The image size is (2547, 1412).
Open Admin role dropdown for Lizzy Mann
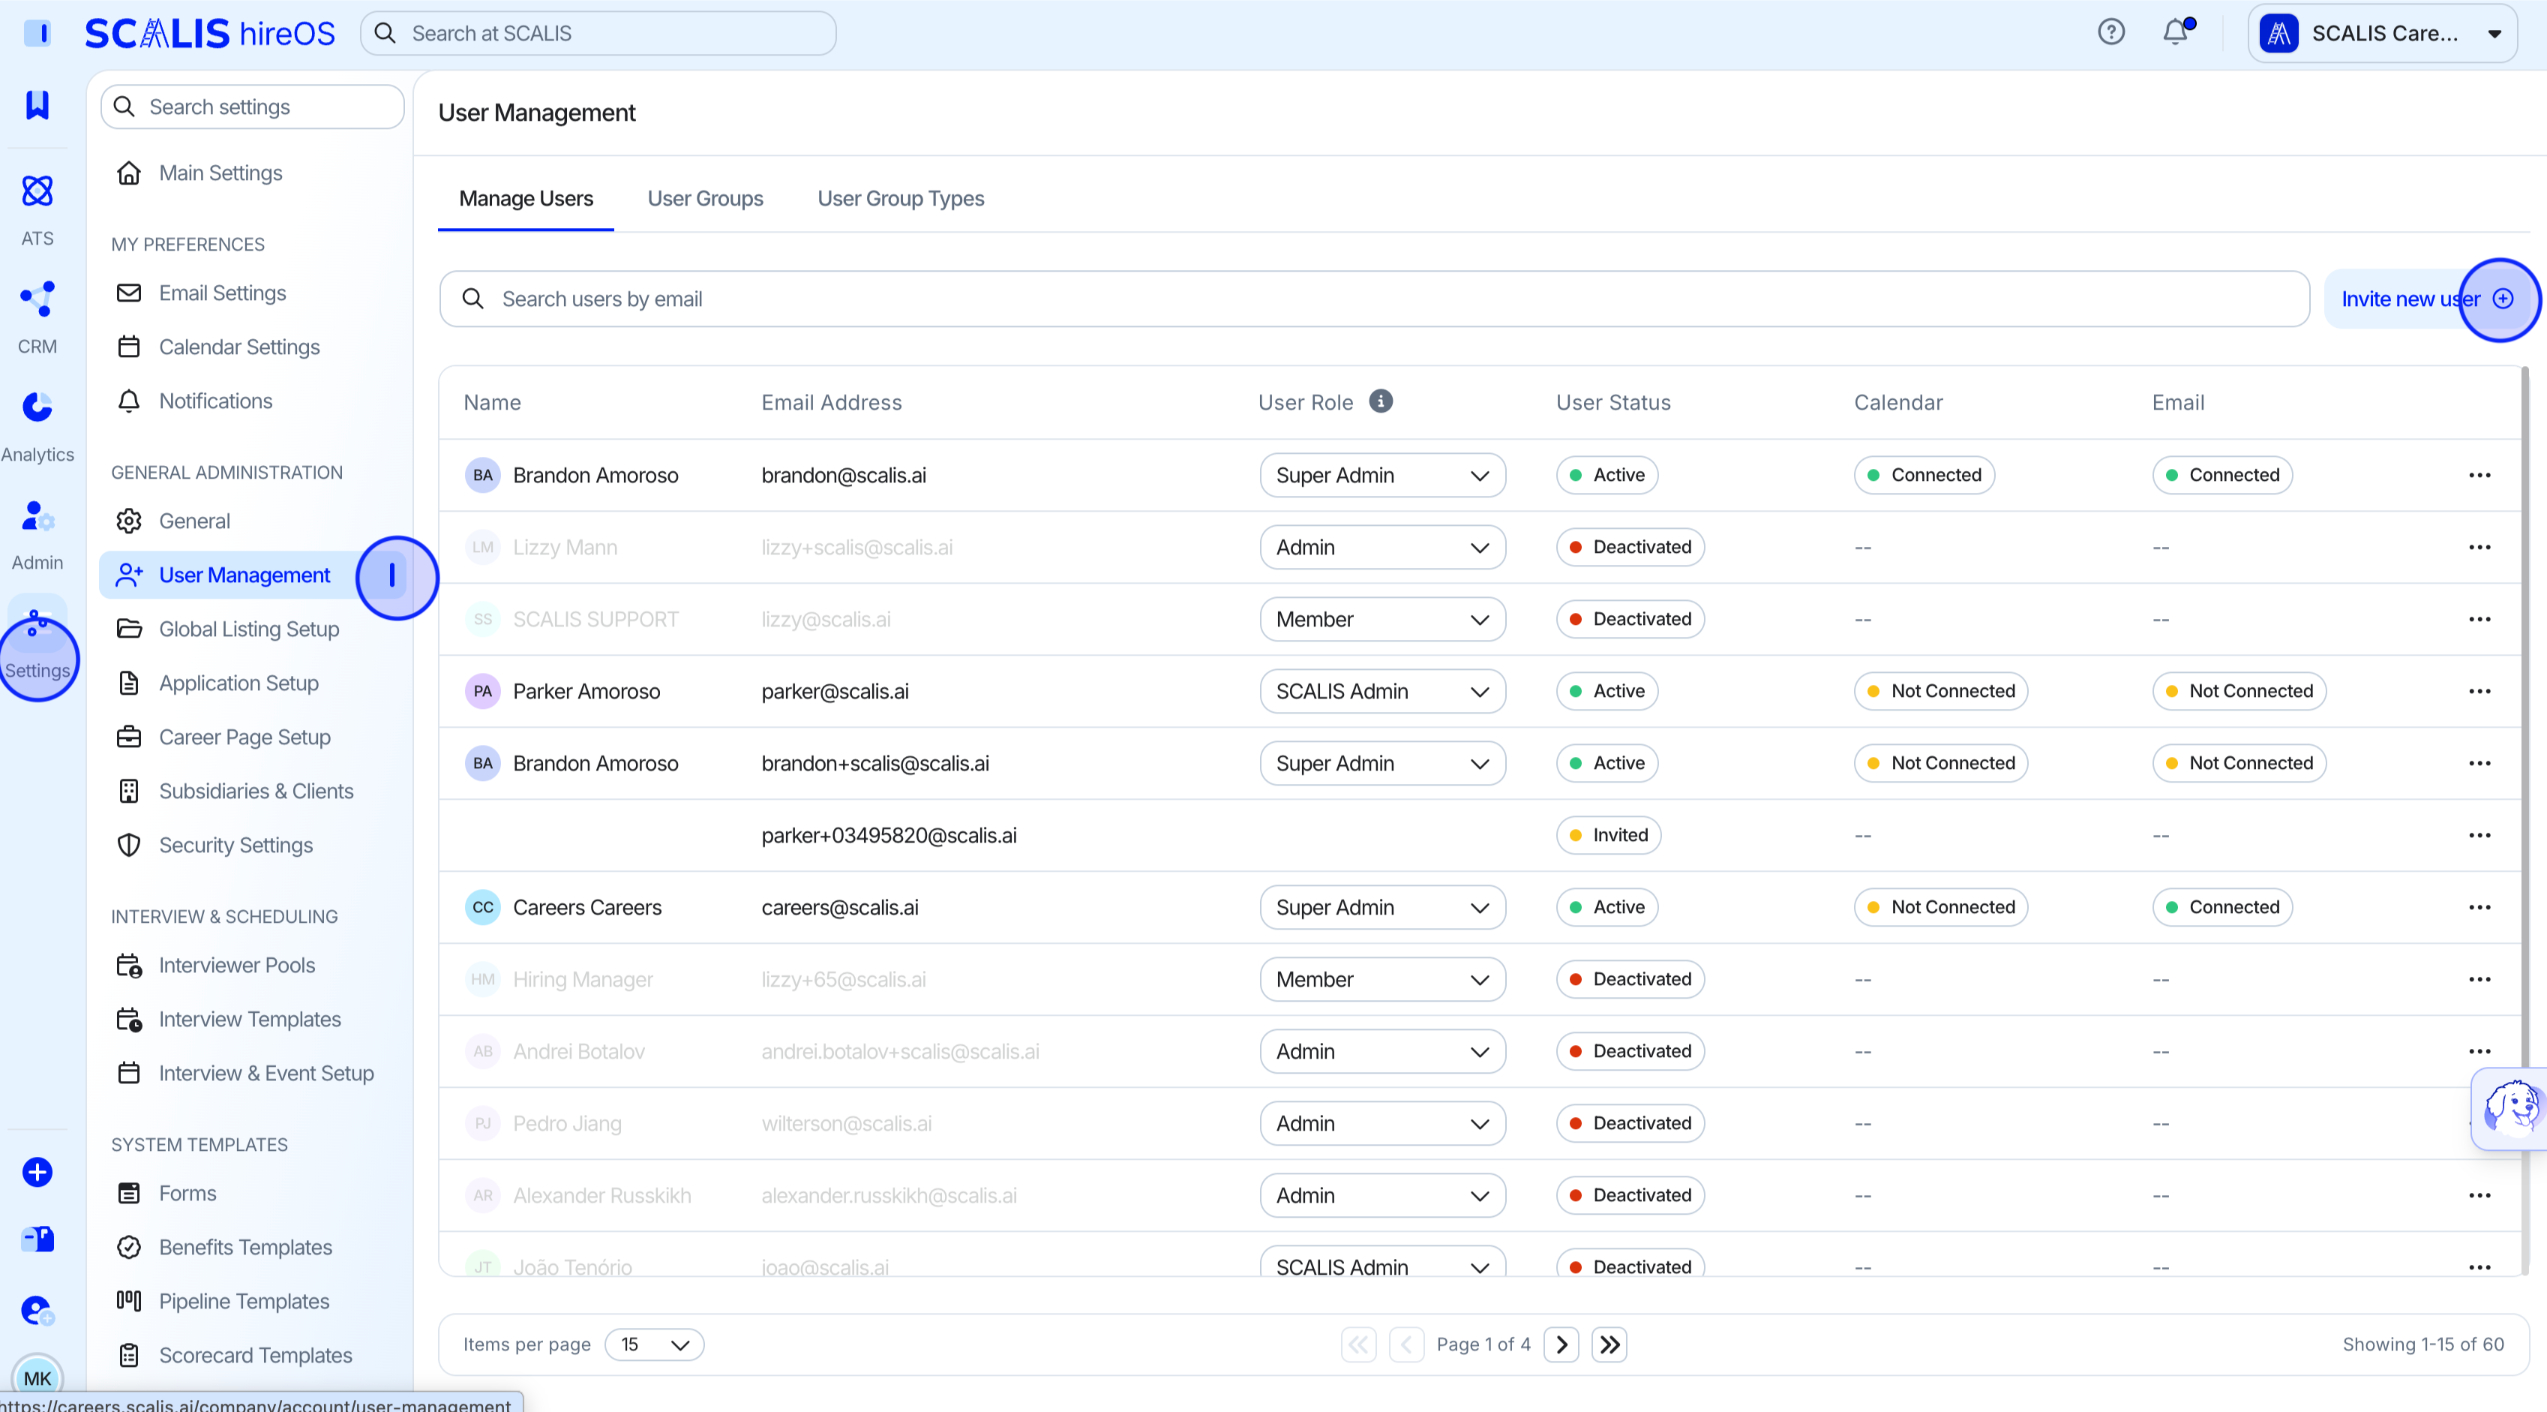(1382, 547)
